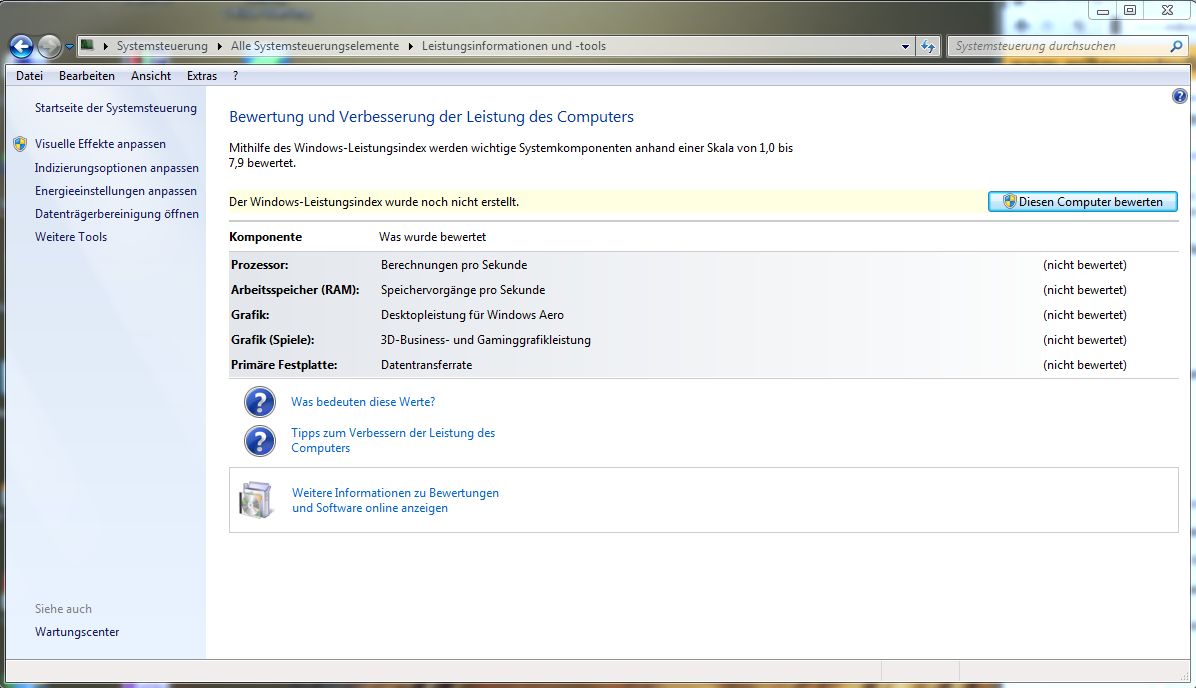Click the Komponente column header
Image resolution: width=1196 pixels, height=688 pixels.
[265, 236]
